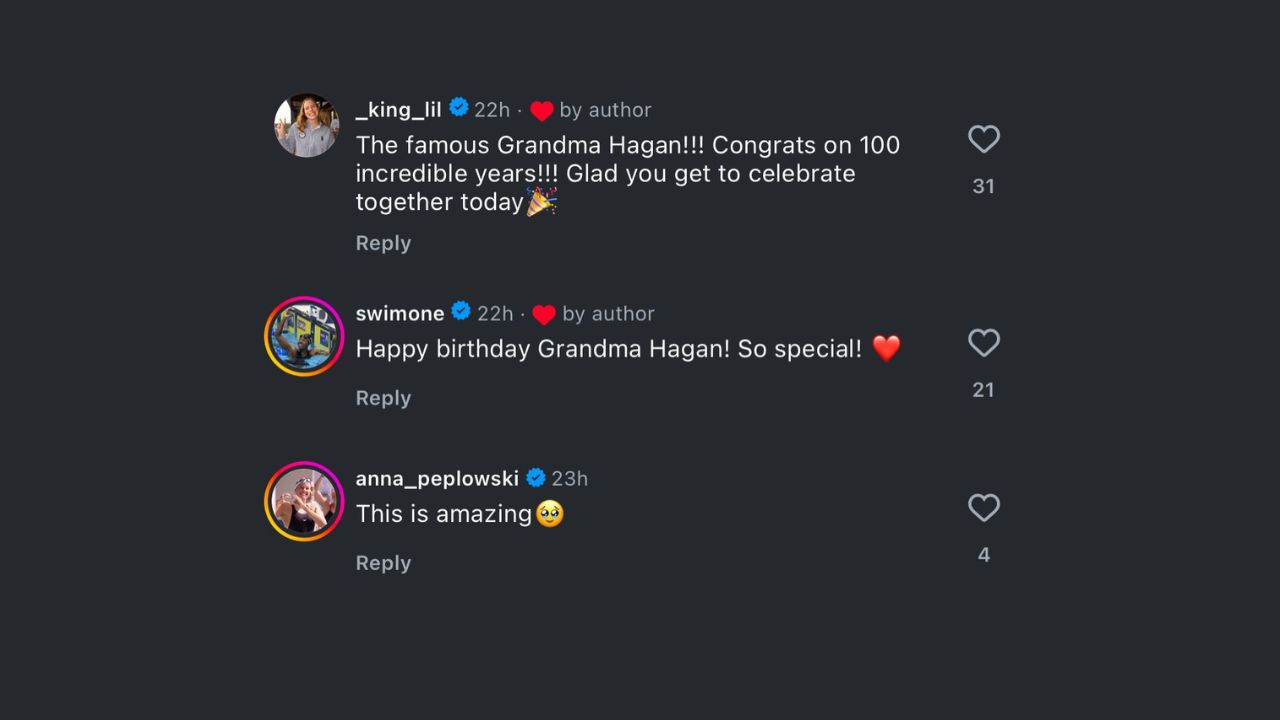Screen dimensions: 1280x720
Task: Reply to _king_lil's Grandma Hagan comment
Action: pyautogui.click(x=383, y=243)
